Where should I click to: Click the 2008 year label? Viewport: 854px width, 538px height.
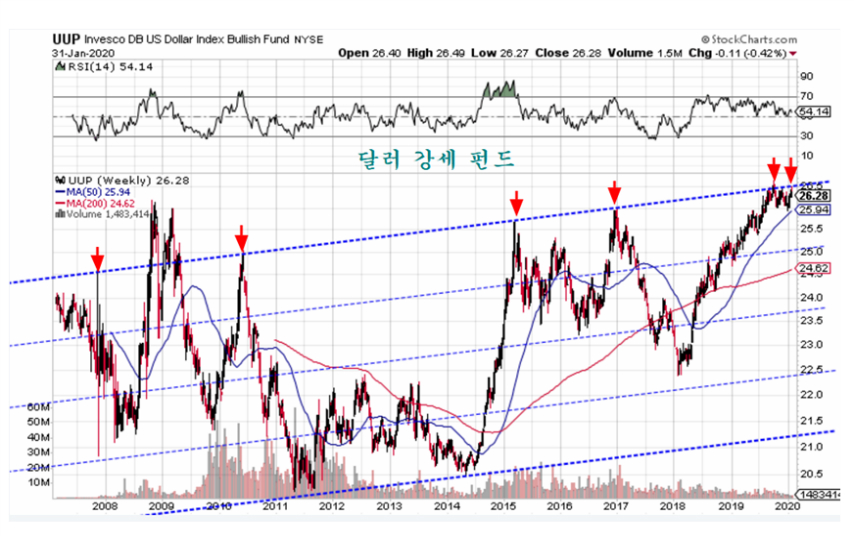pos(105,506)
